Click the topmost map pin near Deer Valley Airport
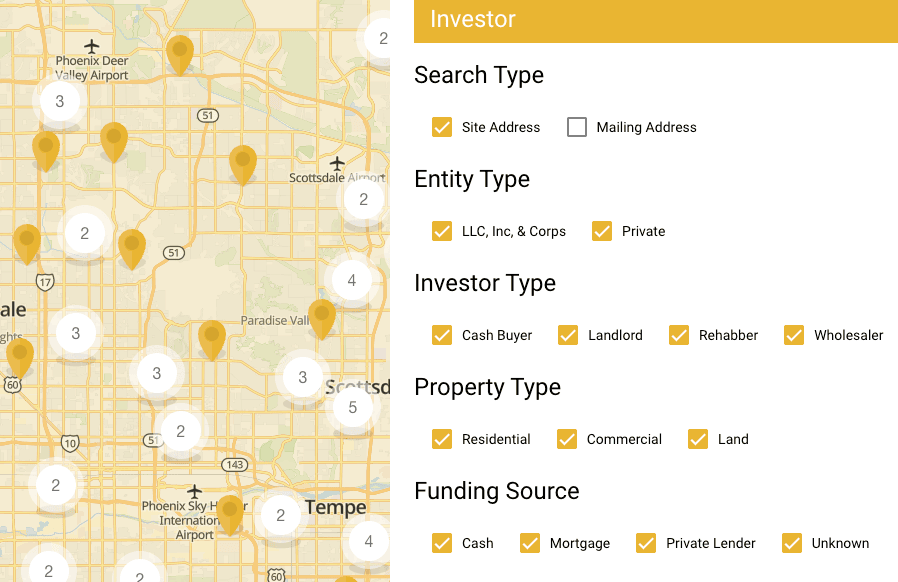The height and width of the screenshot is (582, 898). (180, 52)
